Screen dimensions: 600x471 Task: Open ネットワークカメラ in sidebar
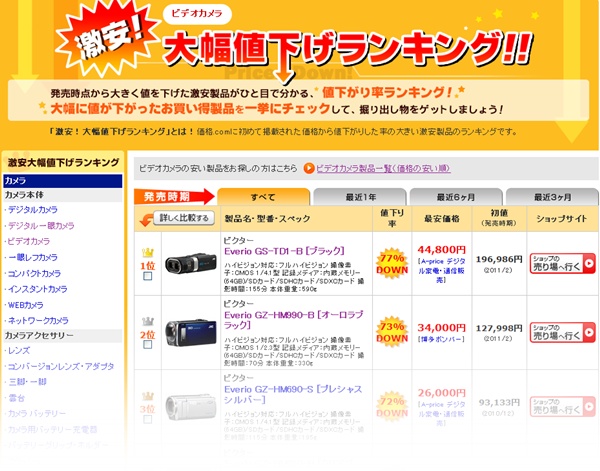38,321
